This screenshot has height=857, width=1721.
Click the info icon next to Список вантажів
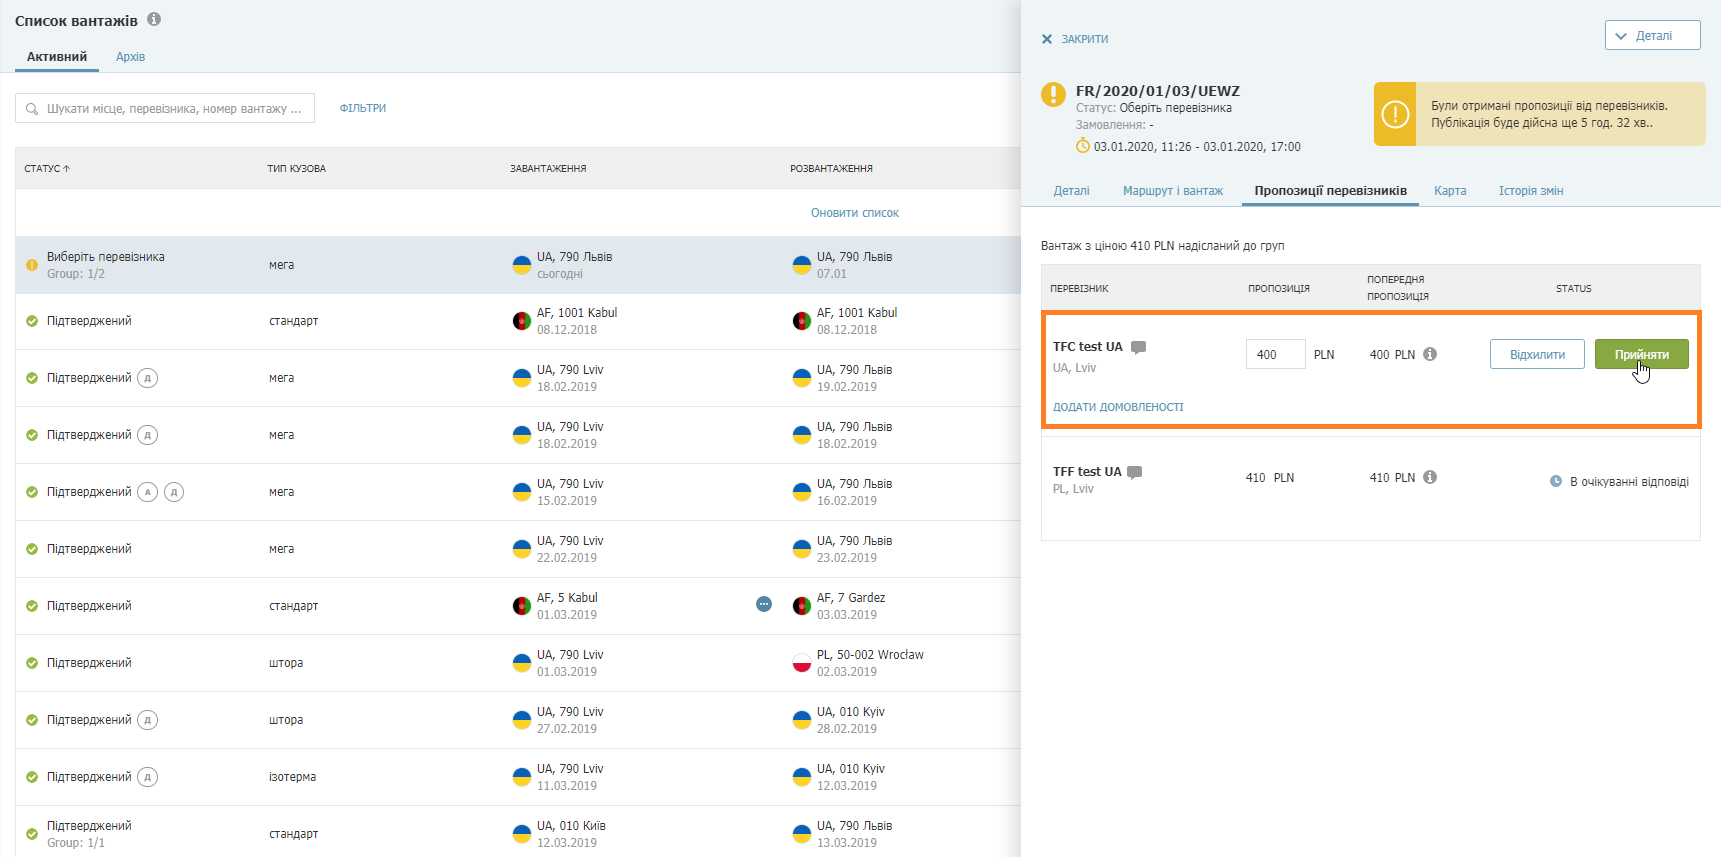tap(154, 19)
